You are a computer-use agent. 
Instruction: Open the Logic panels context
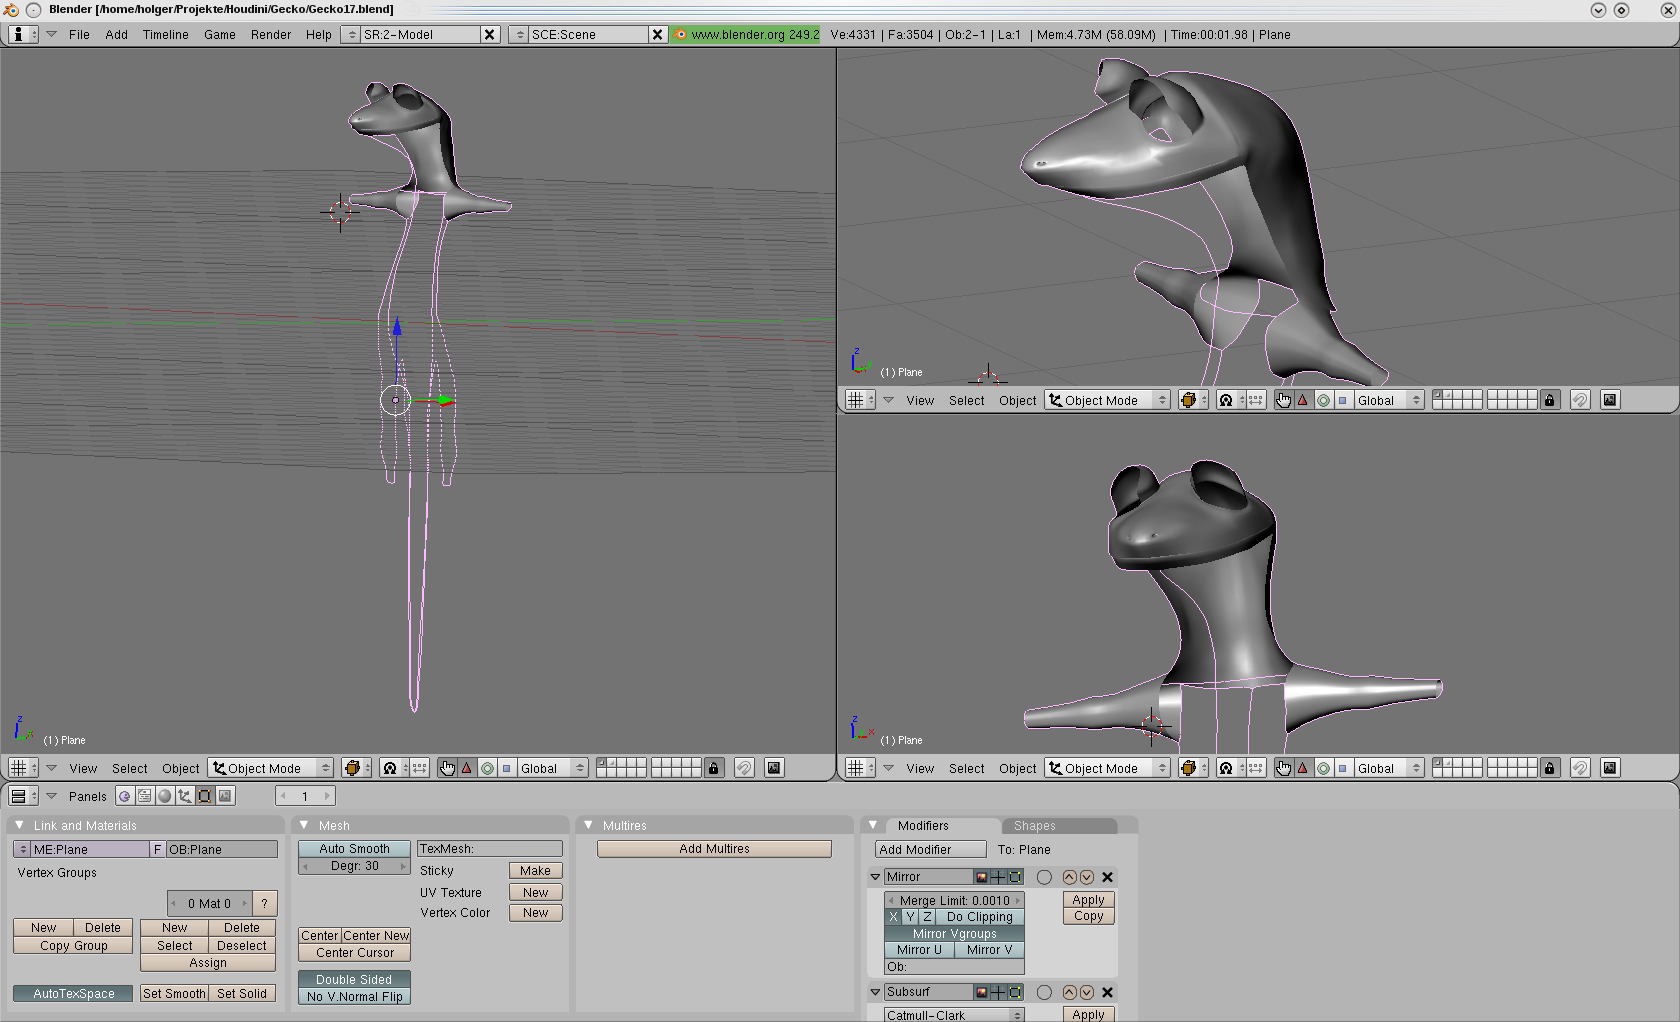[x=125, y=796]
